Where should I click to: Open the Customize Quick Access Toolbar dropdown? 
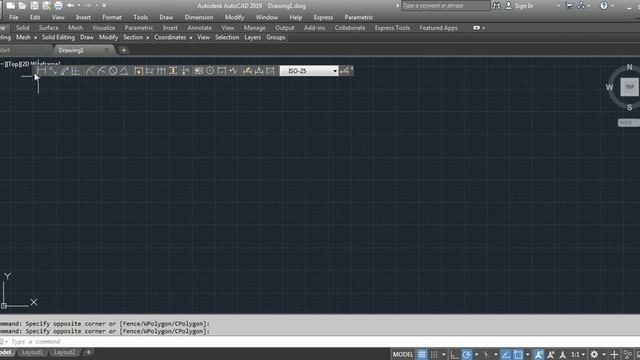[x=104, y=5]
